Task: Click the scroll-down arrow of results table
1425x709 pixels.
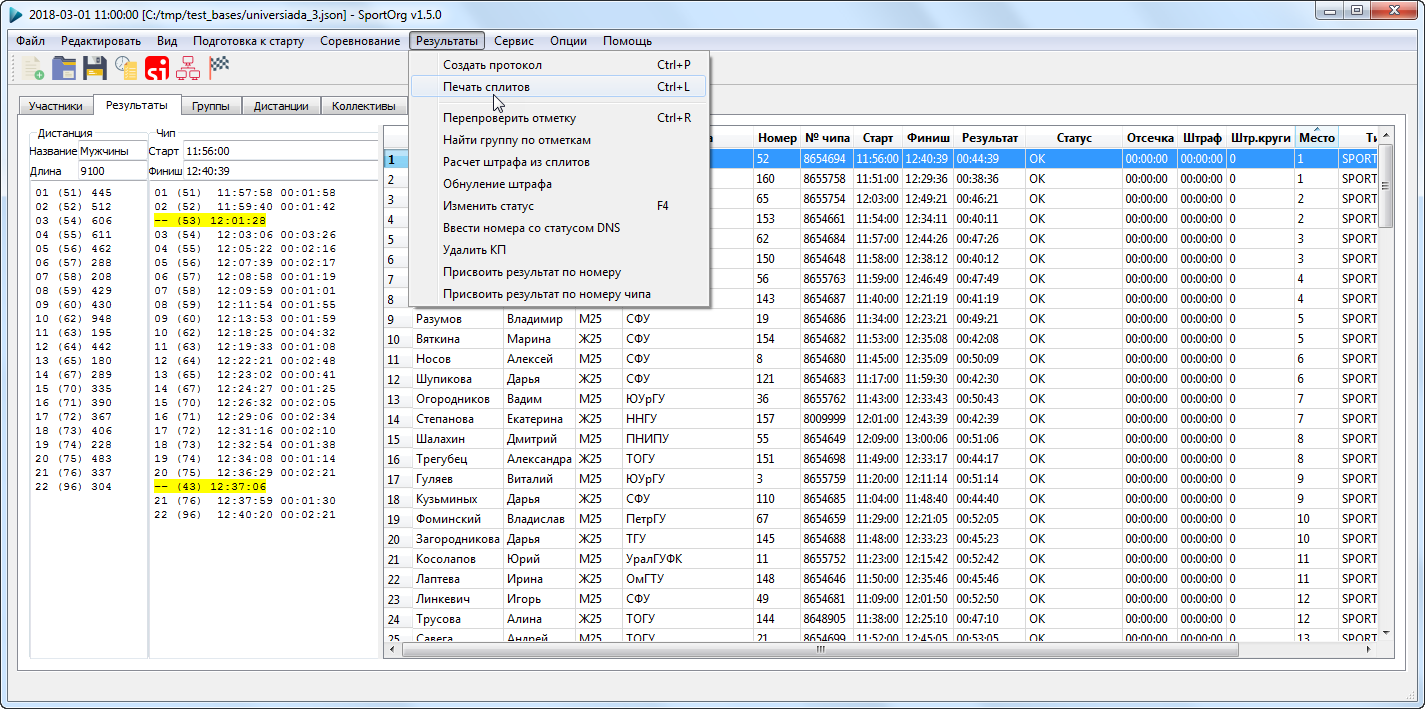Action: [x=1385, y=633]
